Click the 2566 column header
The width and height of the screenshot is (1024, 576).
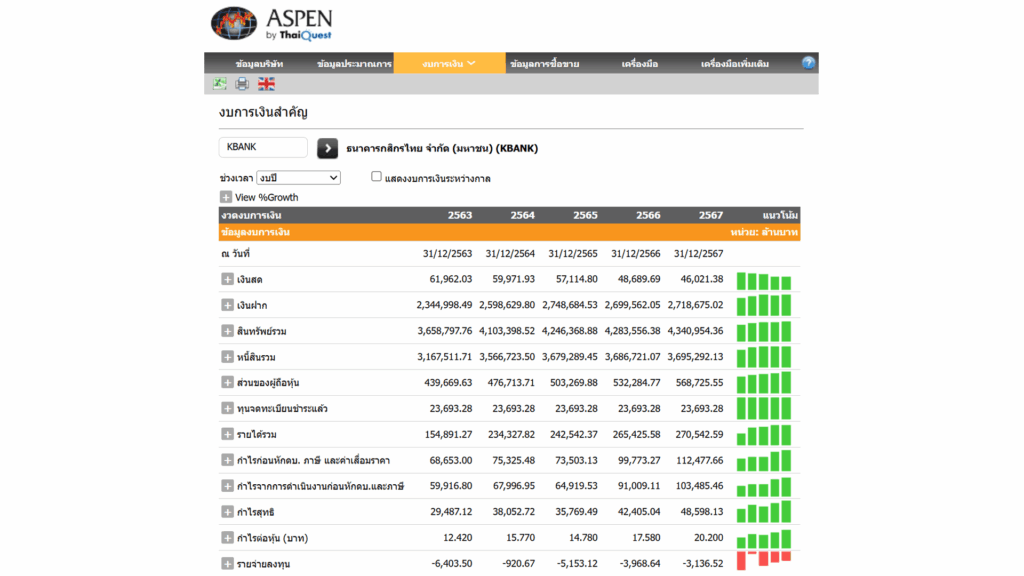tap(648, 215)
